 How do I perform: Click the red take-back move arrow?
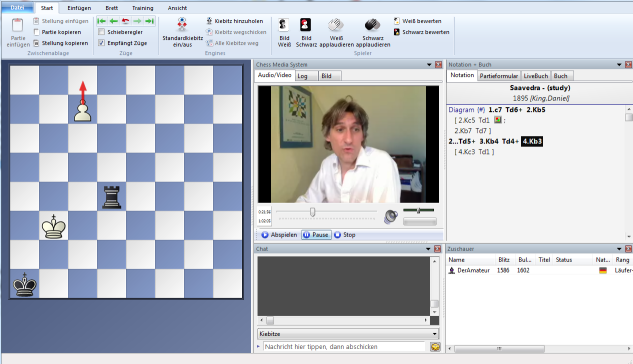coord(126,21)
